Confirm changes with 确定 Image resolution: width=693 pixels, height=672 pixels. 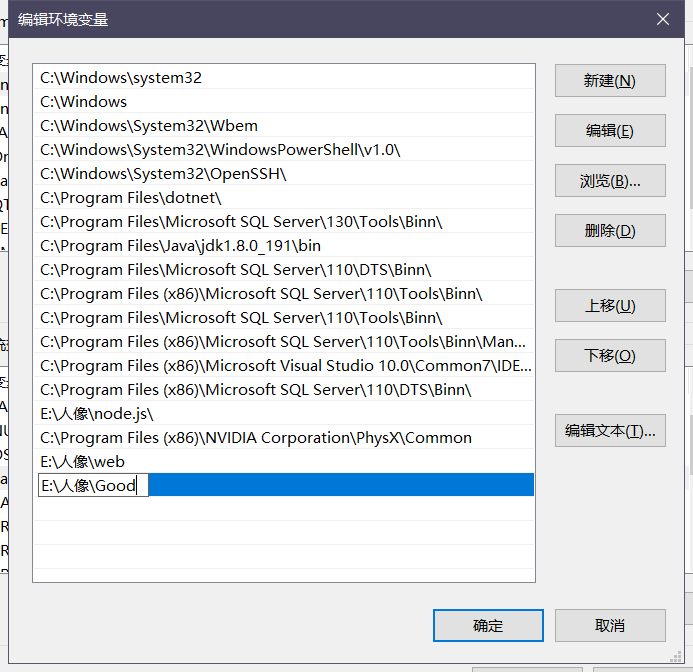tap(488, 625)
